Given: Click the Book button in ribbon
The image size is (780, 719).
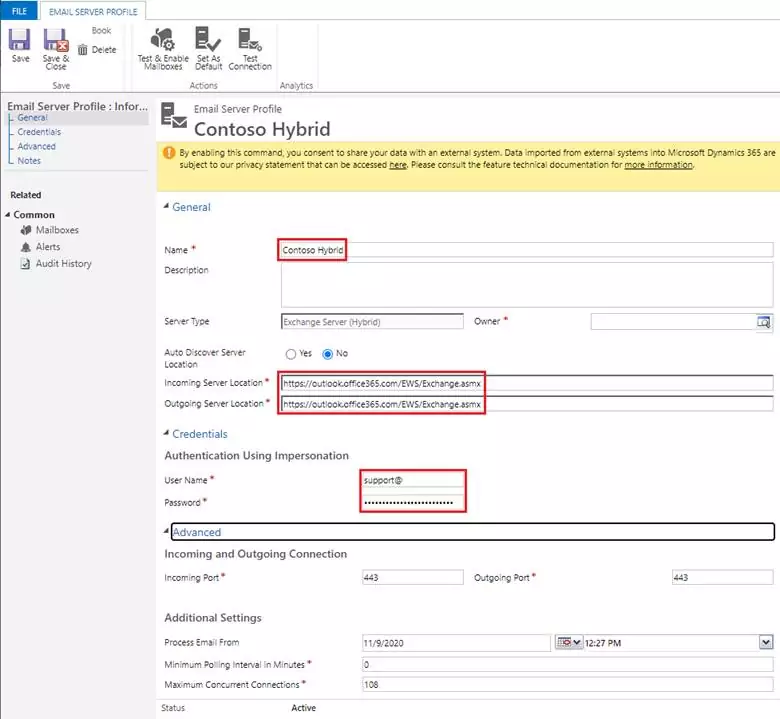Looking at the screenshot, I should pyautogui.click(x=101, y=30).
